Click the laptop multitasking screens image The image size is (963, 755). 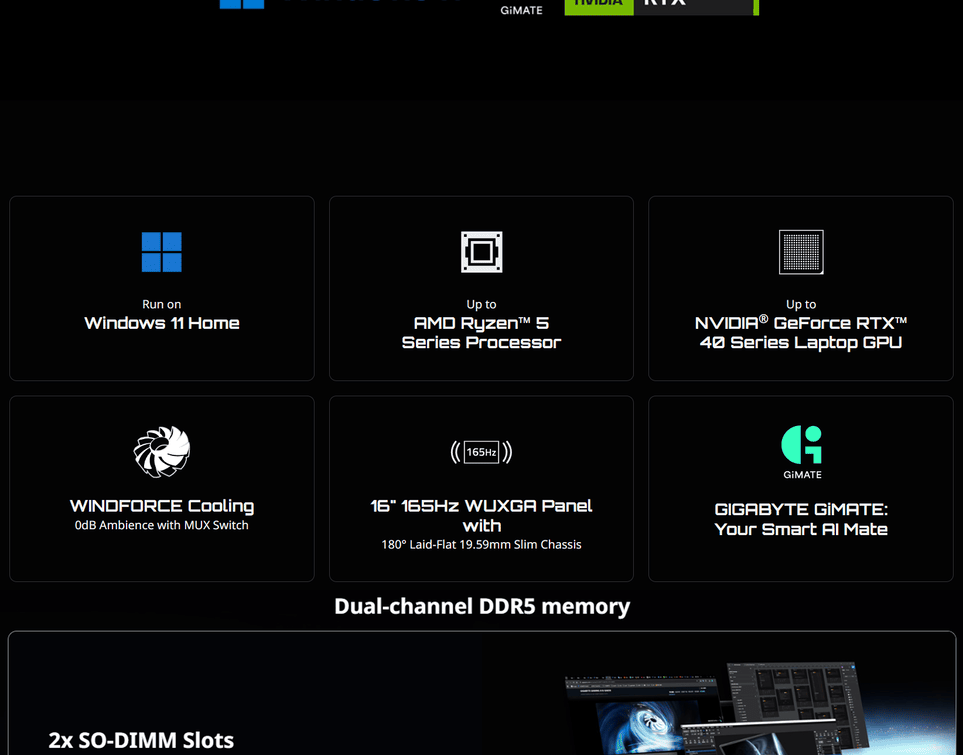point(719,708)
